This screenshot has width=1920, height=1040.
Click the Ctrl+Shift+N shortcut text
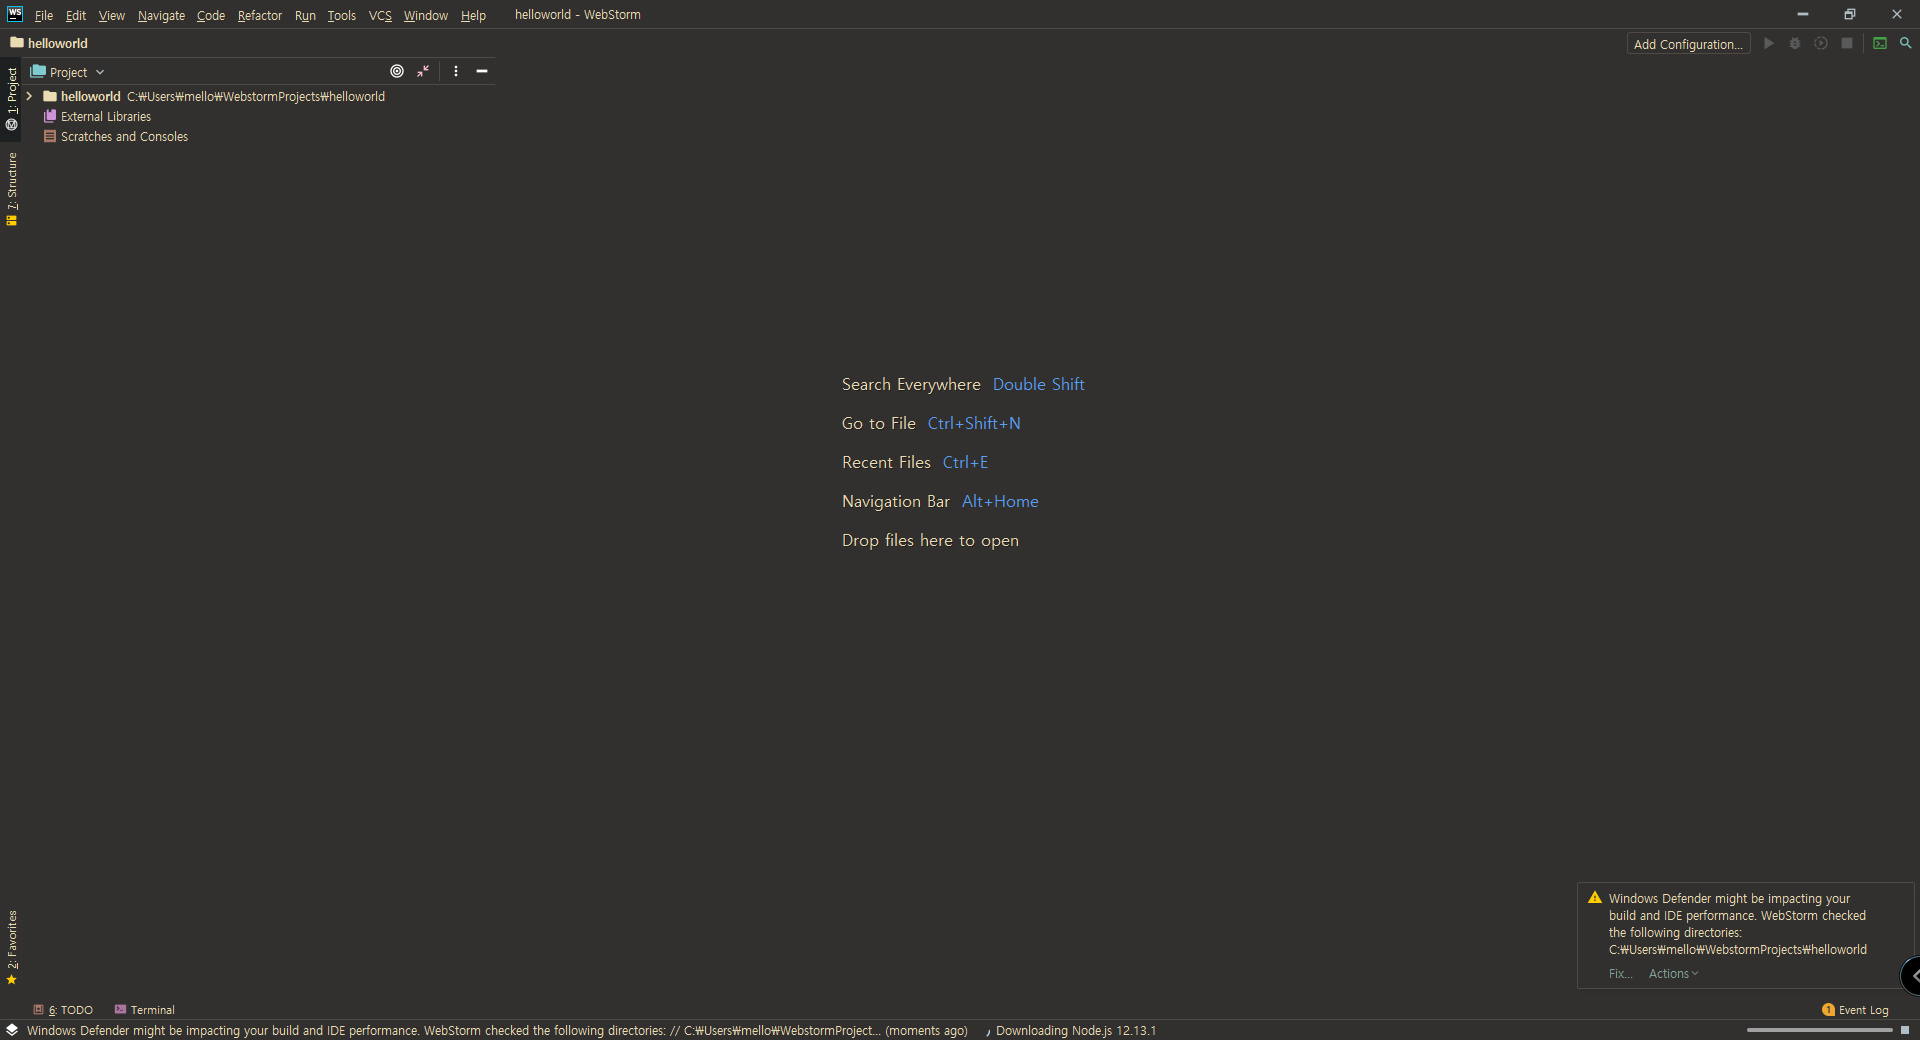[x=974, y=423]
